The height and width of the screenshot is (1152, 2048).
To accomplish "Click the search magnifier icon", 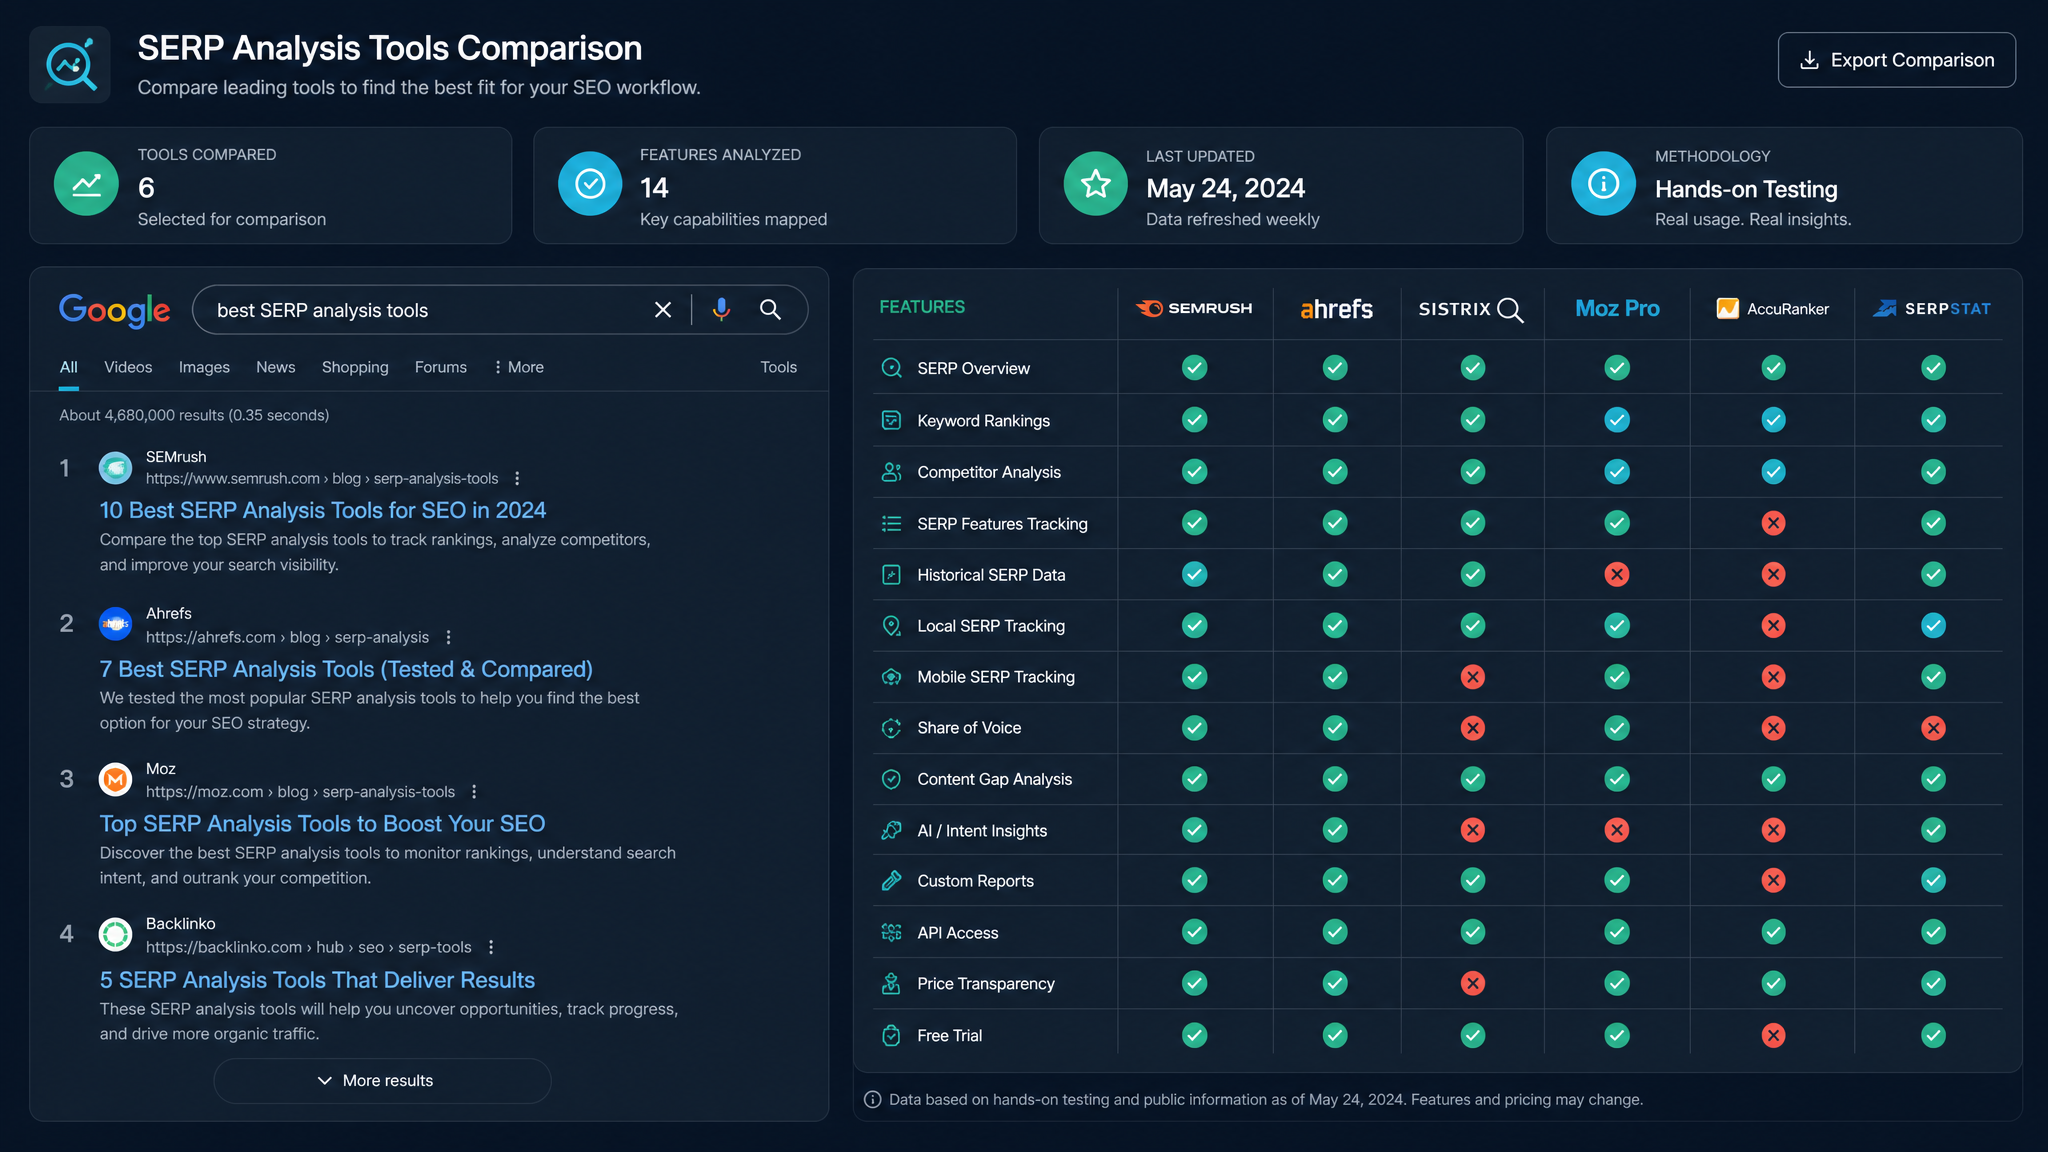I will (770, 310).
